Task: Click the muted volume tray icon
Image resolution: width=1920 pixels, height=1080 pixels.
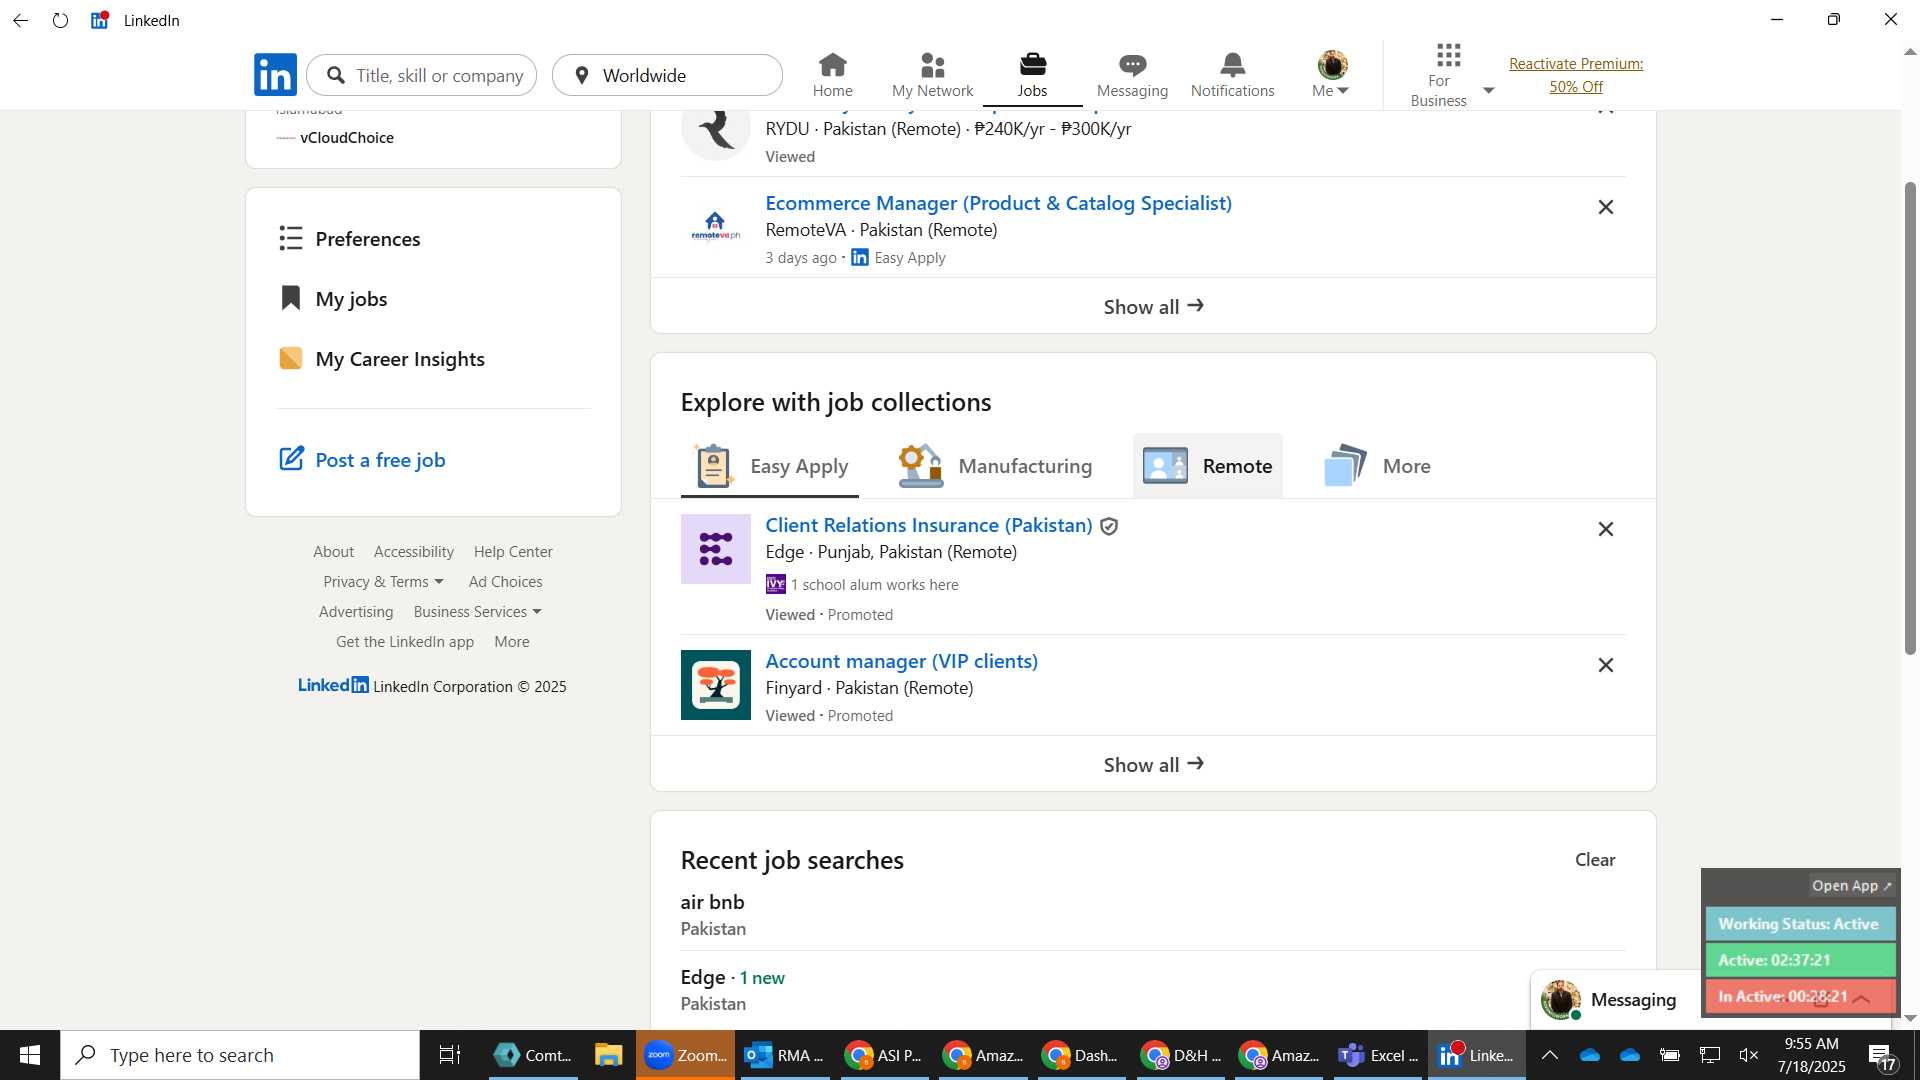Action: tap(1749, 1055)
